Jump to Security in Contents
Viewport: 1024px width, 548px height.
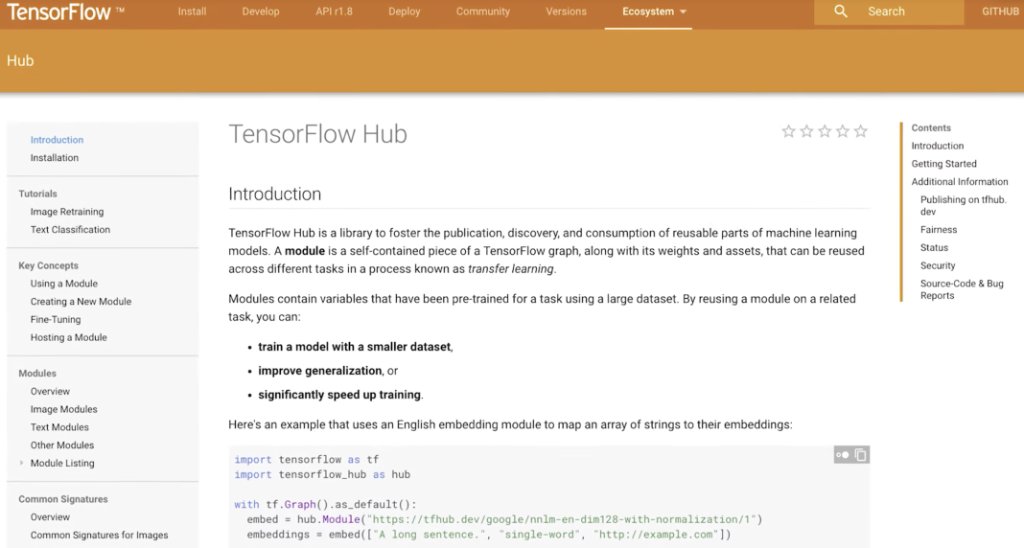pos(937,265)
